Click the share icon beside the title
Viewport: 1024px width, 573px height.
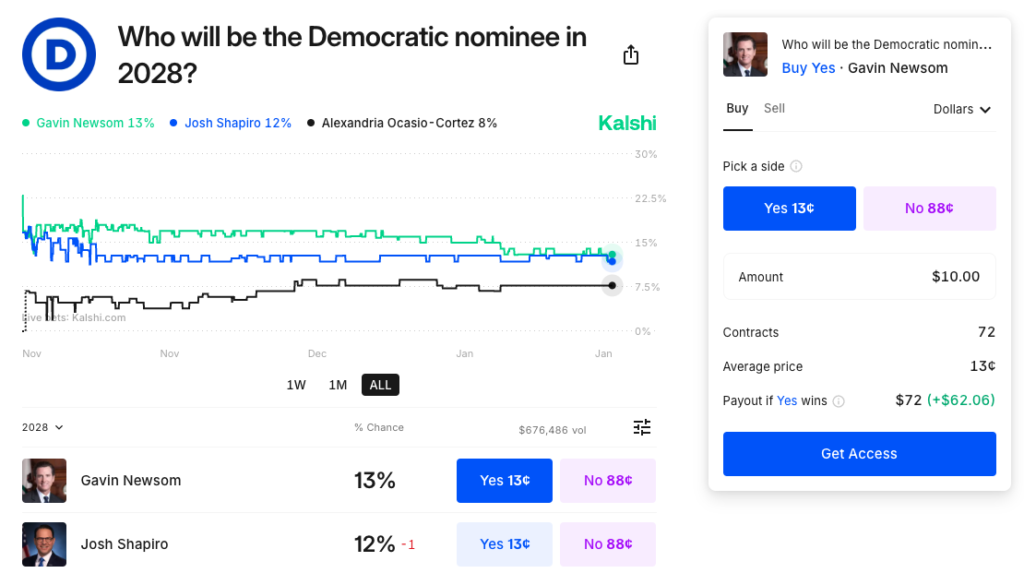pos(630,55)
